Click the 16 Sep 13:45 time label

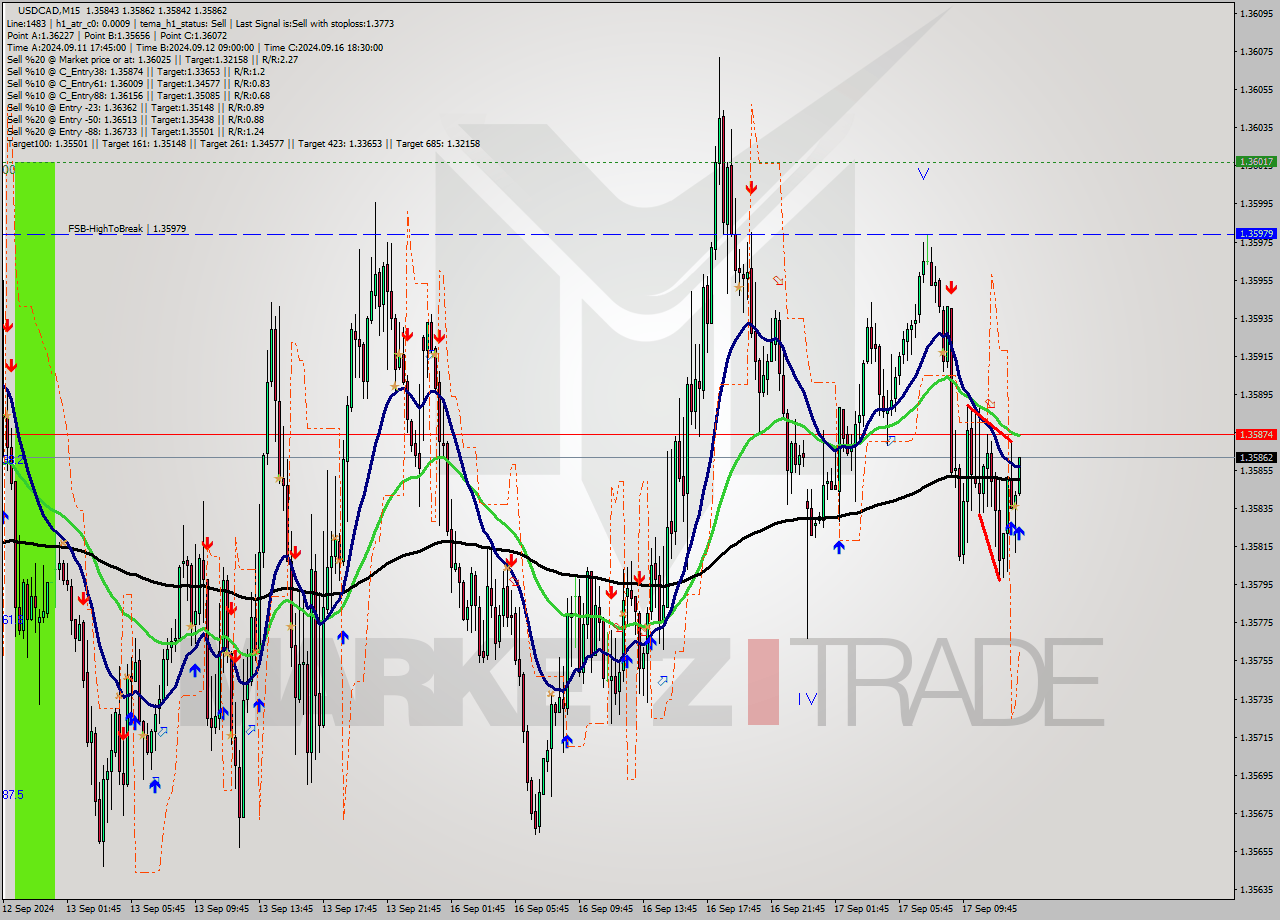click(669, 909)
